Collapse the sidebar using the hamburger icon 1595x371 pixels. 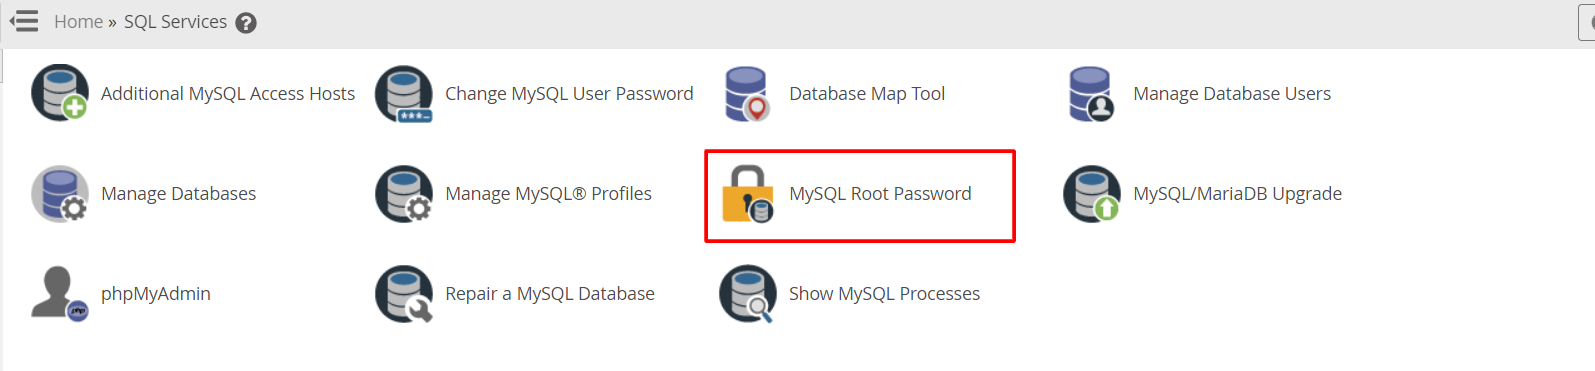24,21
